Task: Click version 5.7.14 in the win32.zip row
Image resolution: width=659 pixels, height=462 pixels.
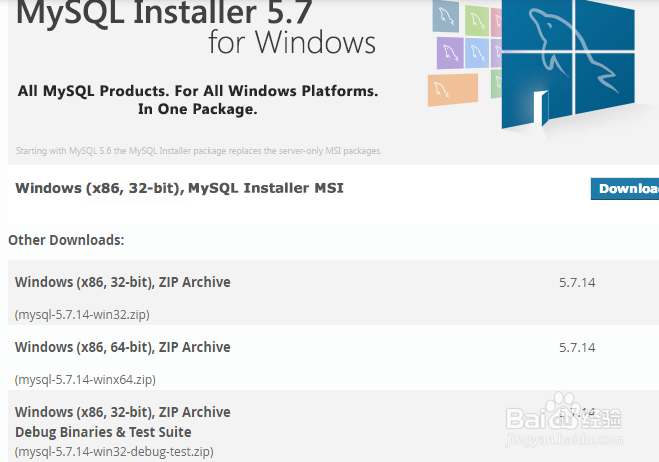Action: click(577, 282)
